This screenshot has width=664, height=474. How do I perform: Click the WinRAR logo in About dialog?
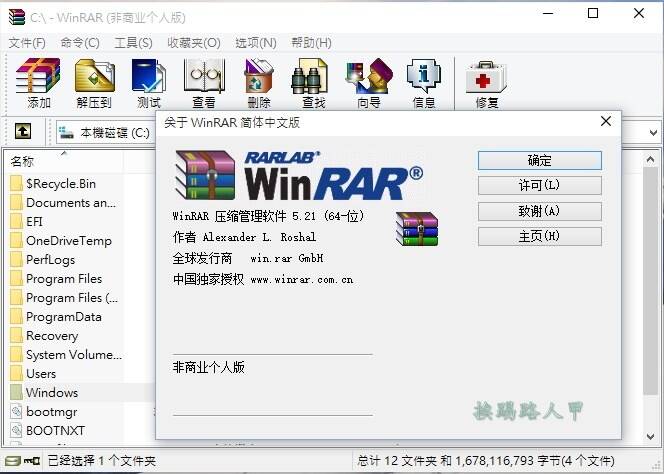(x=299, y=175)
